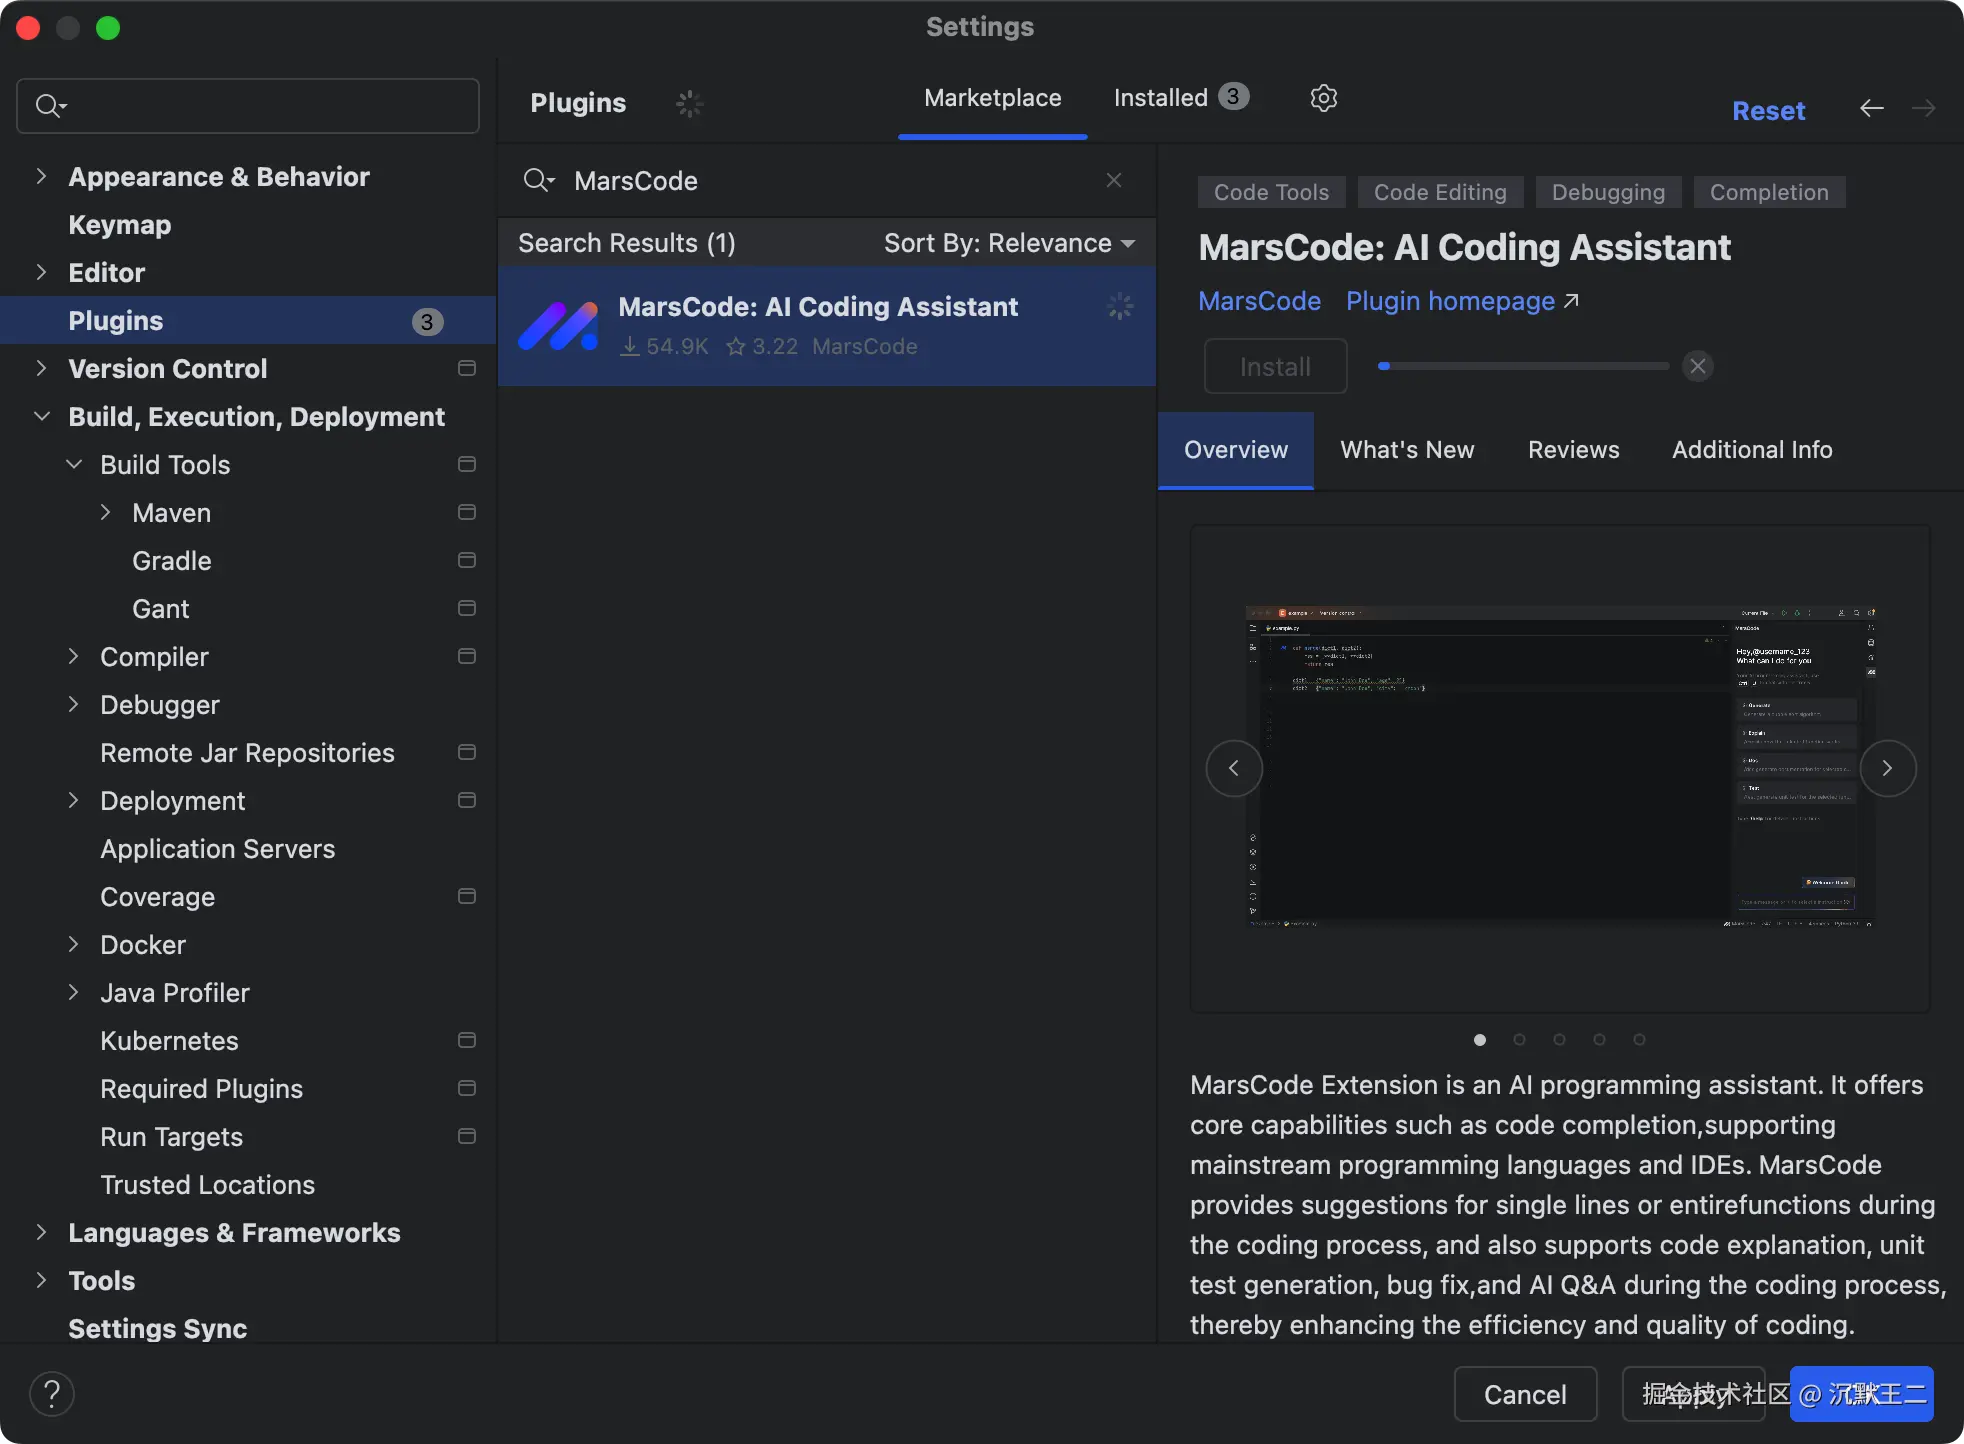Open the Reviews tab
This screenshot has height=1444, width=1964.
pyautogui.click(x=1573, y=450)
